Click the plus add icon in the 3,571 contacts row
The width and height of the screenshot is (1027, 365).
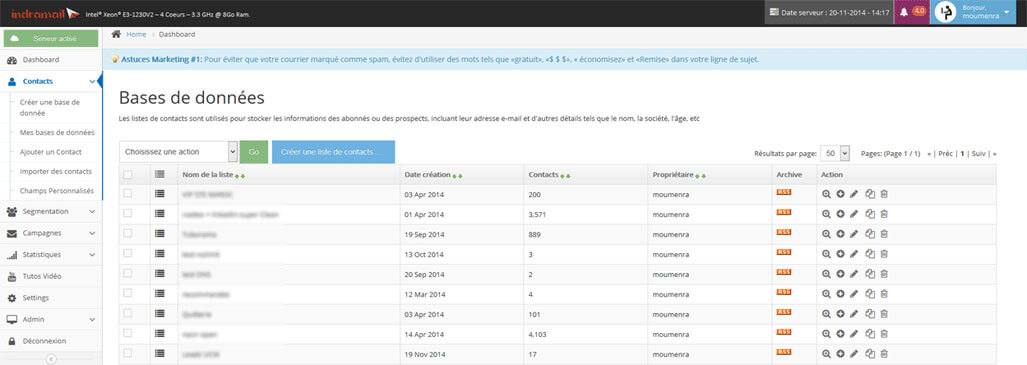(840, 214)
